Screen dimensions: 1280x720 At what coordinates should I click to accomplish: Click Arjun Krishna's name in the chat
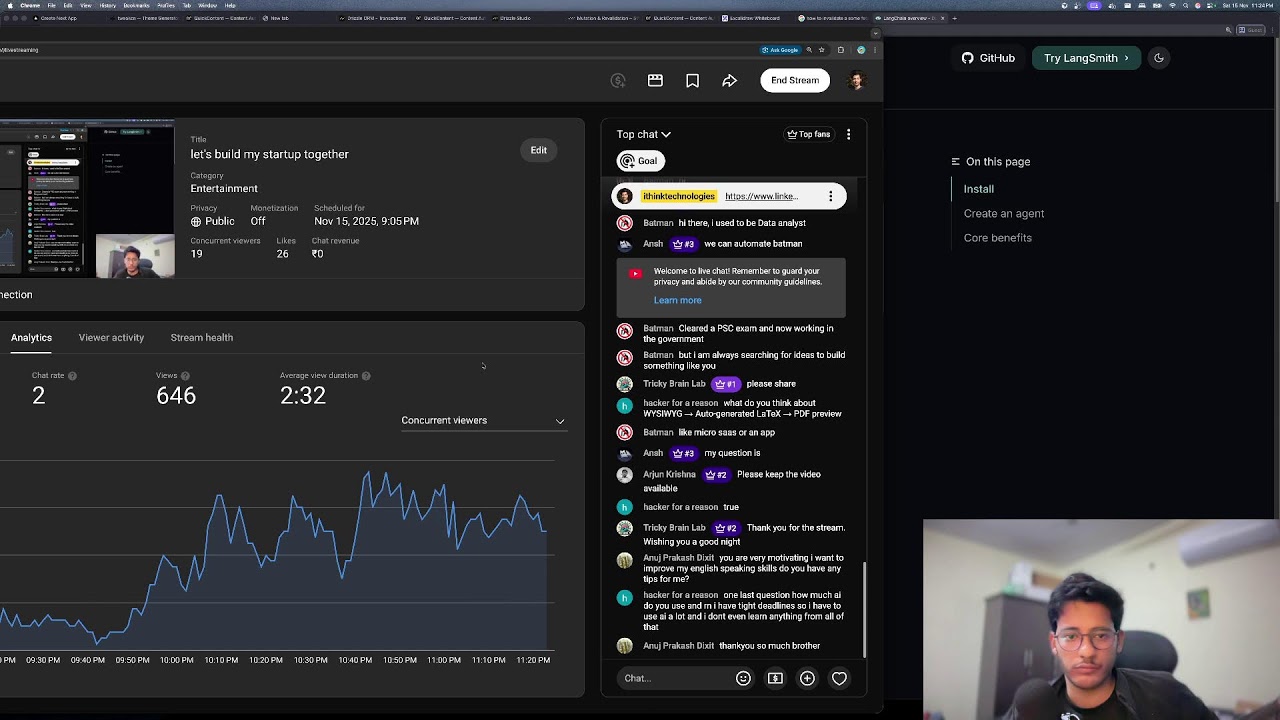[669, 475]
